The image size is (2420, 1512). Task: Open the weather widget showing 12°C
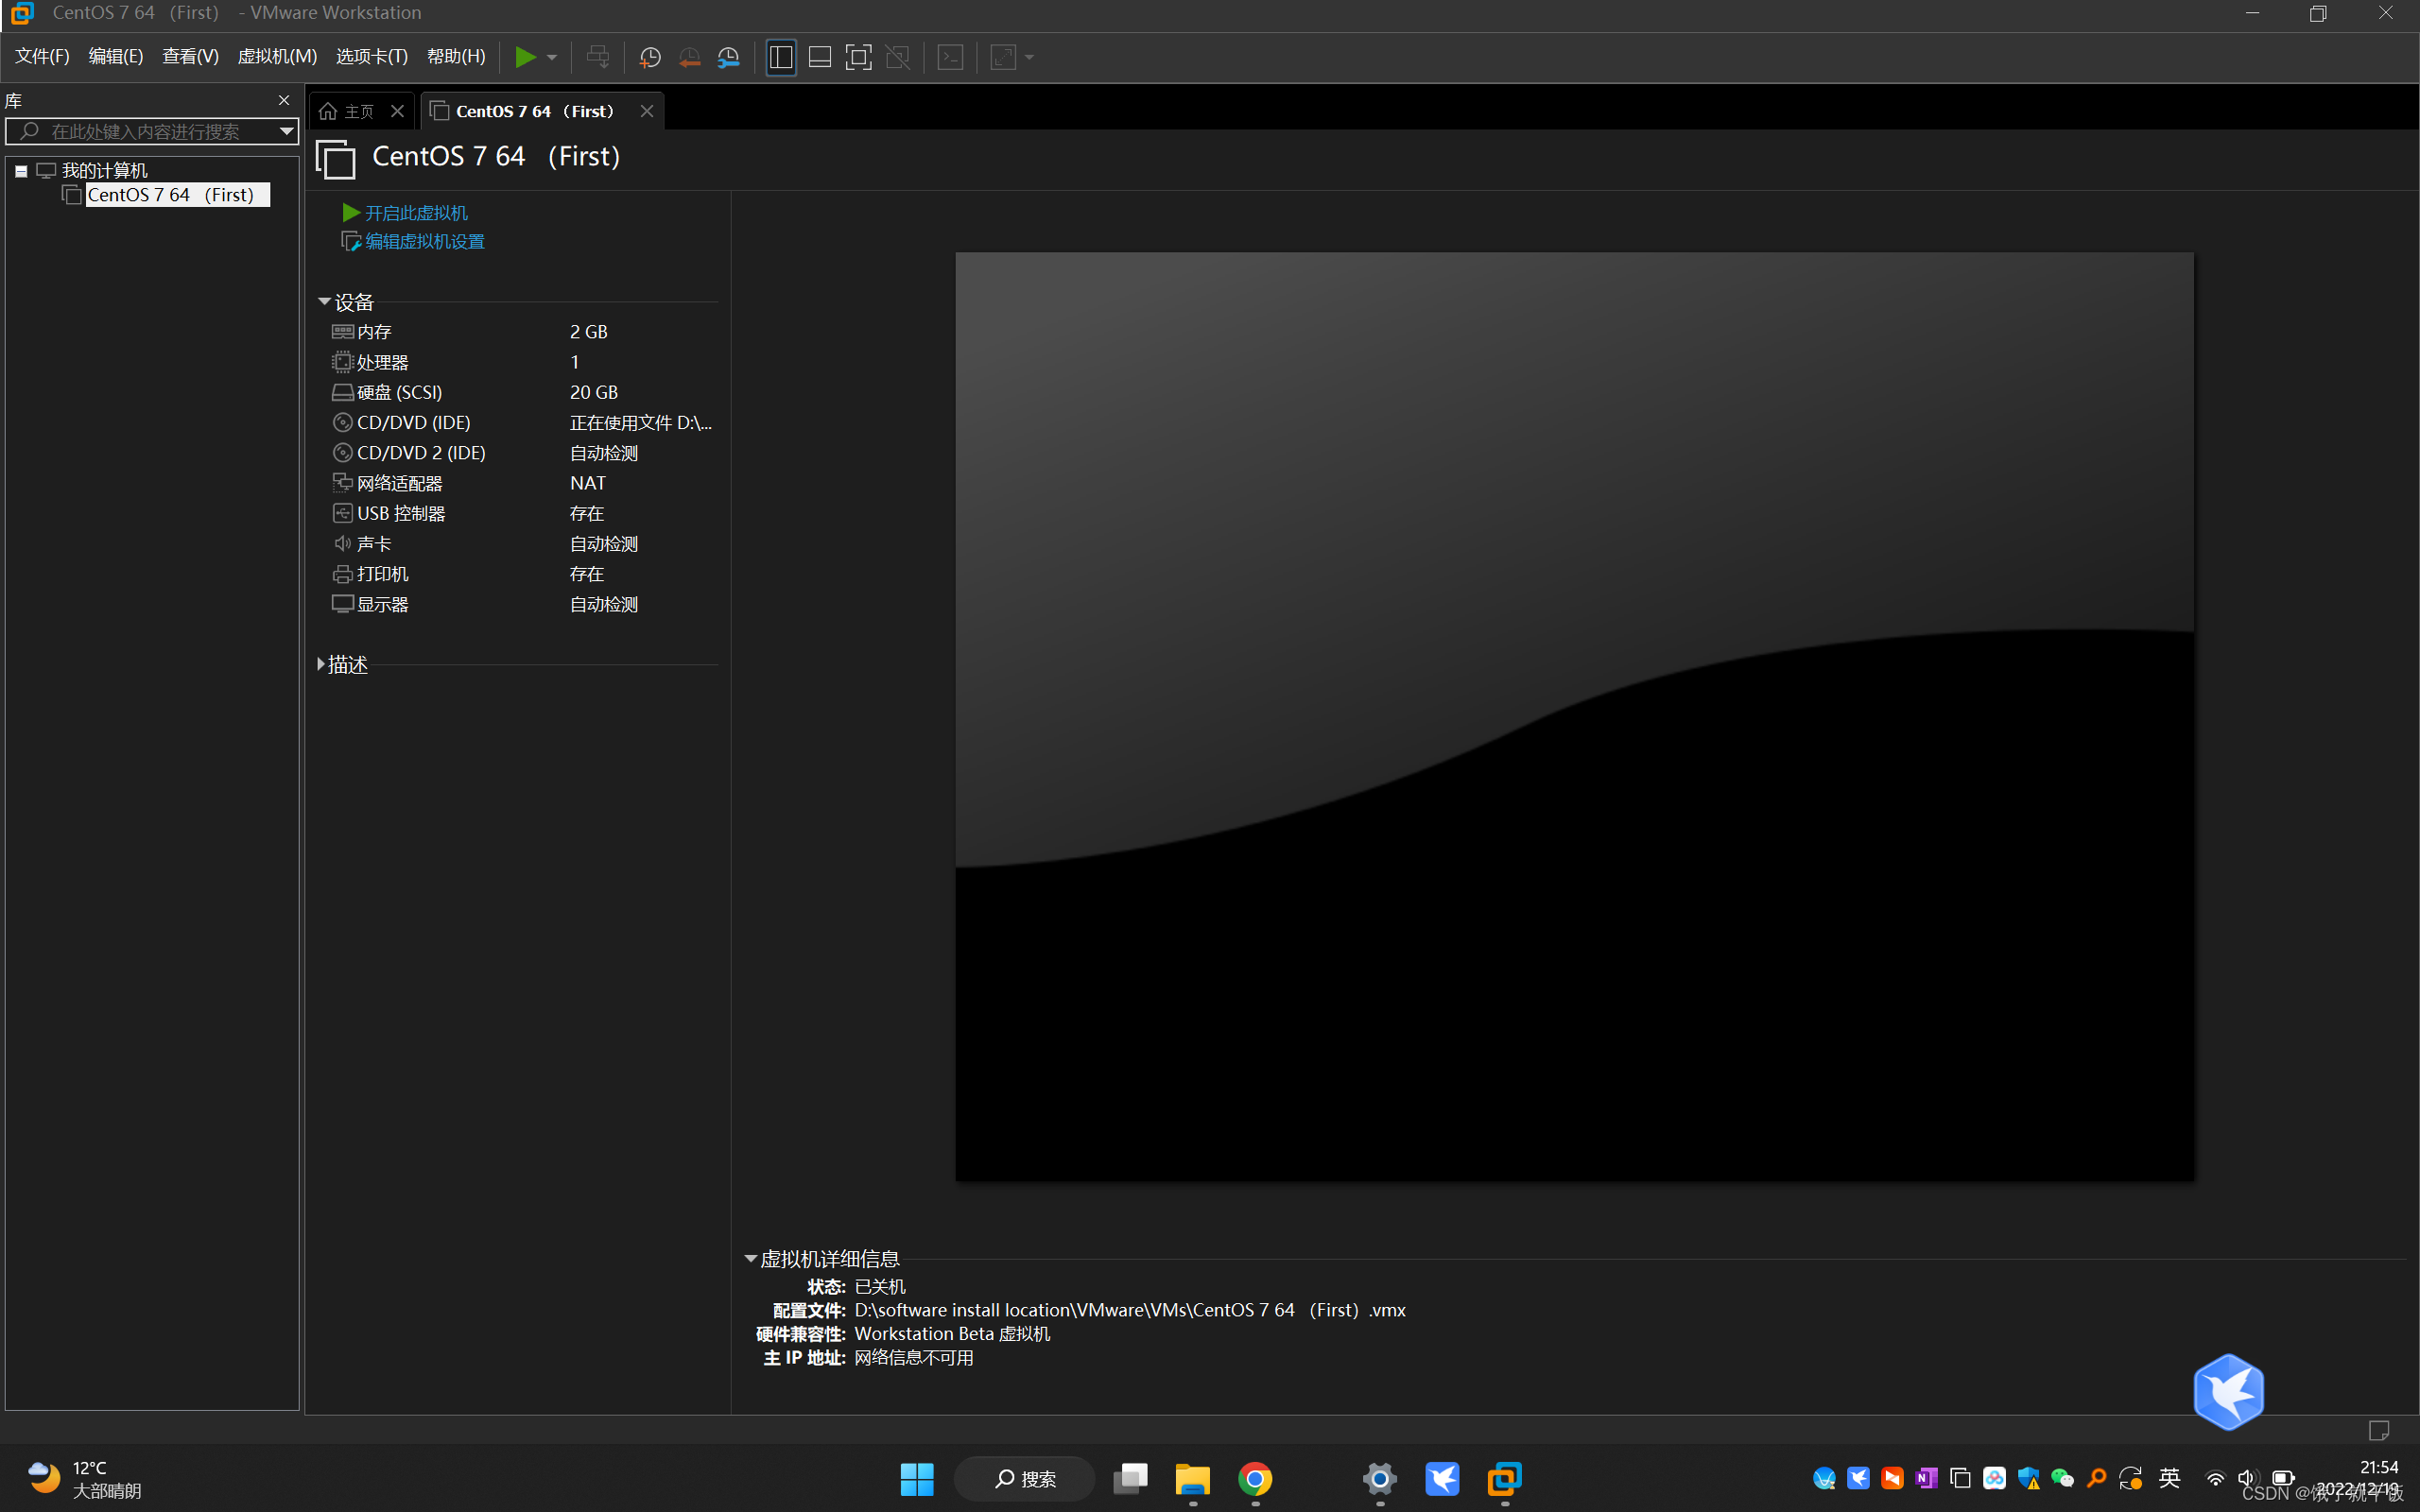pyautogui.click(x=84, y=1479)
